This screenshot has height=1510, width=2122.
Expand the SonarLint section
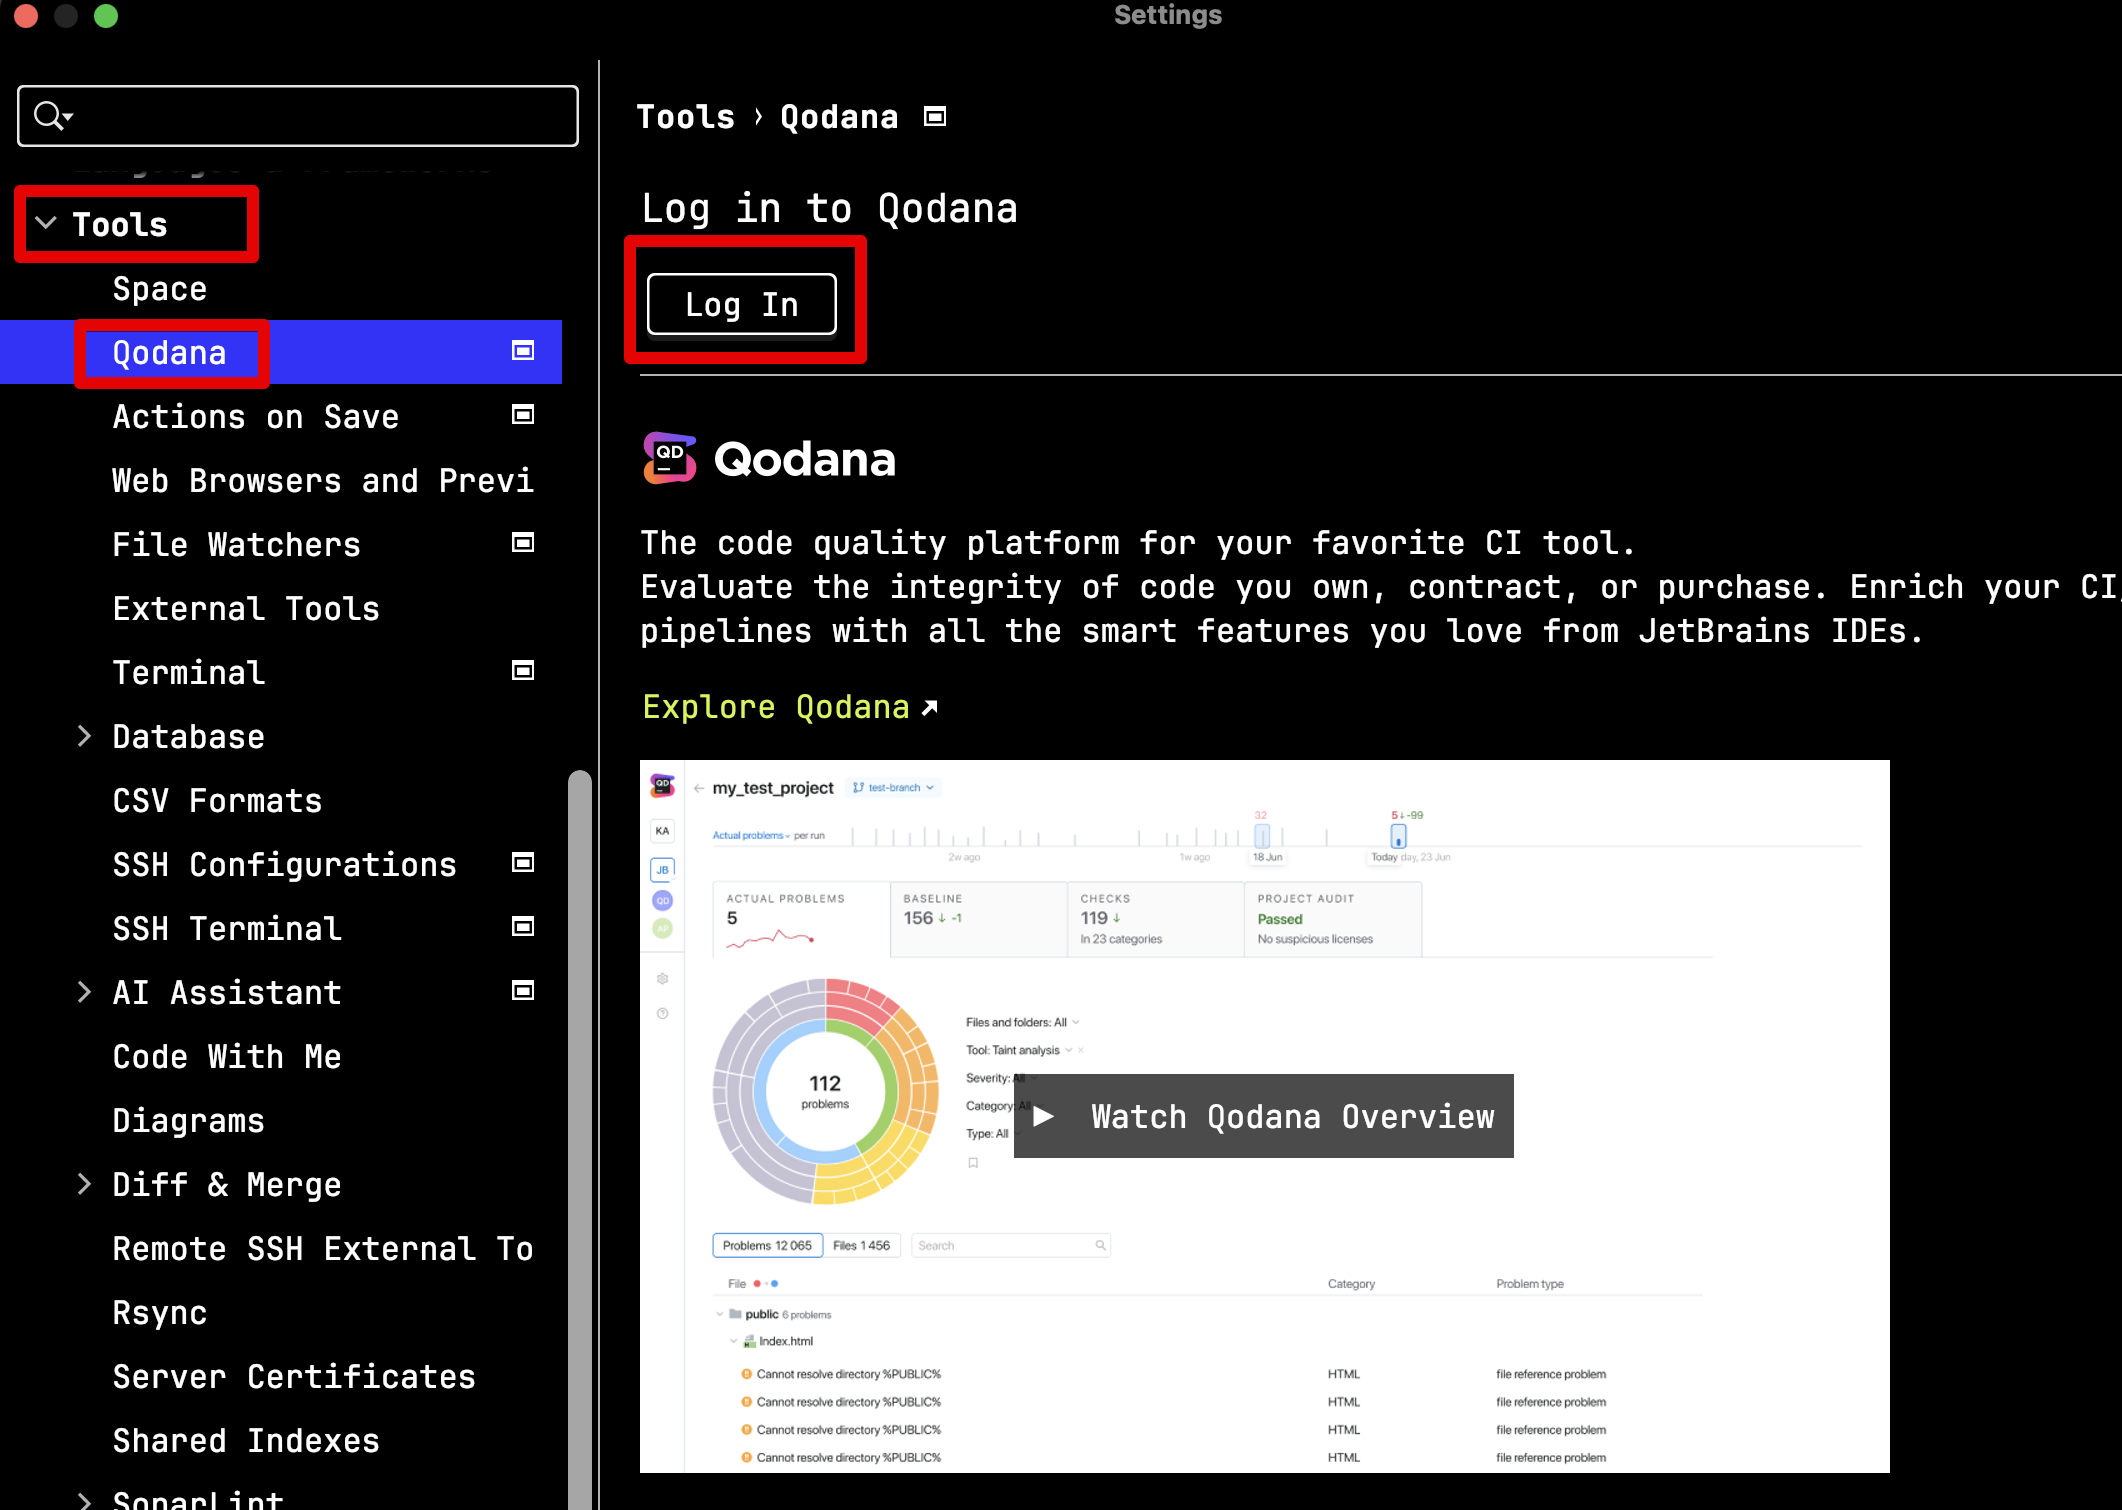click(x=84, y=1500)
